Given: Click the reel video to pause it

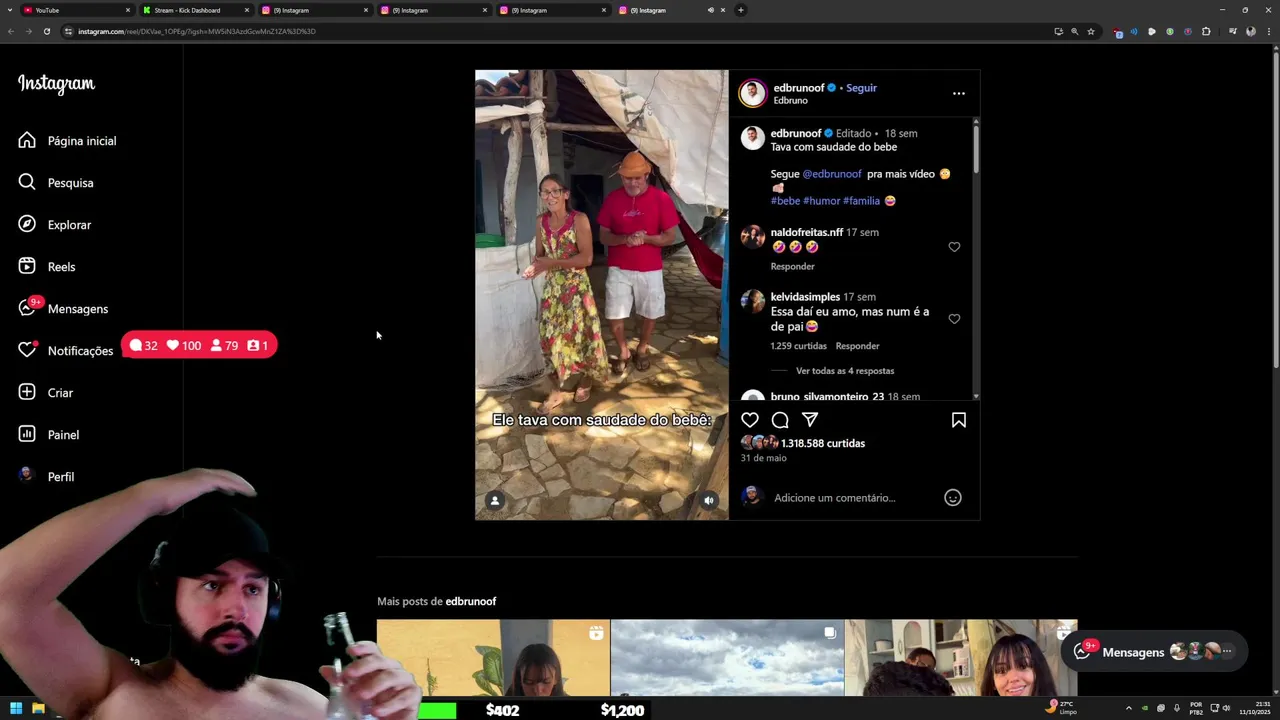Looking at the screenshot, I should click(x=601, y=295).
